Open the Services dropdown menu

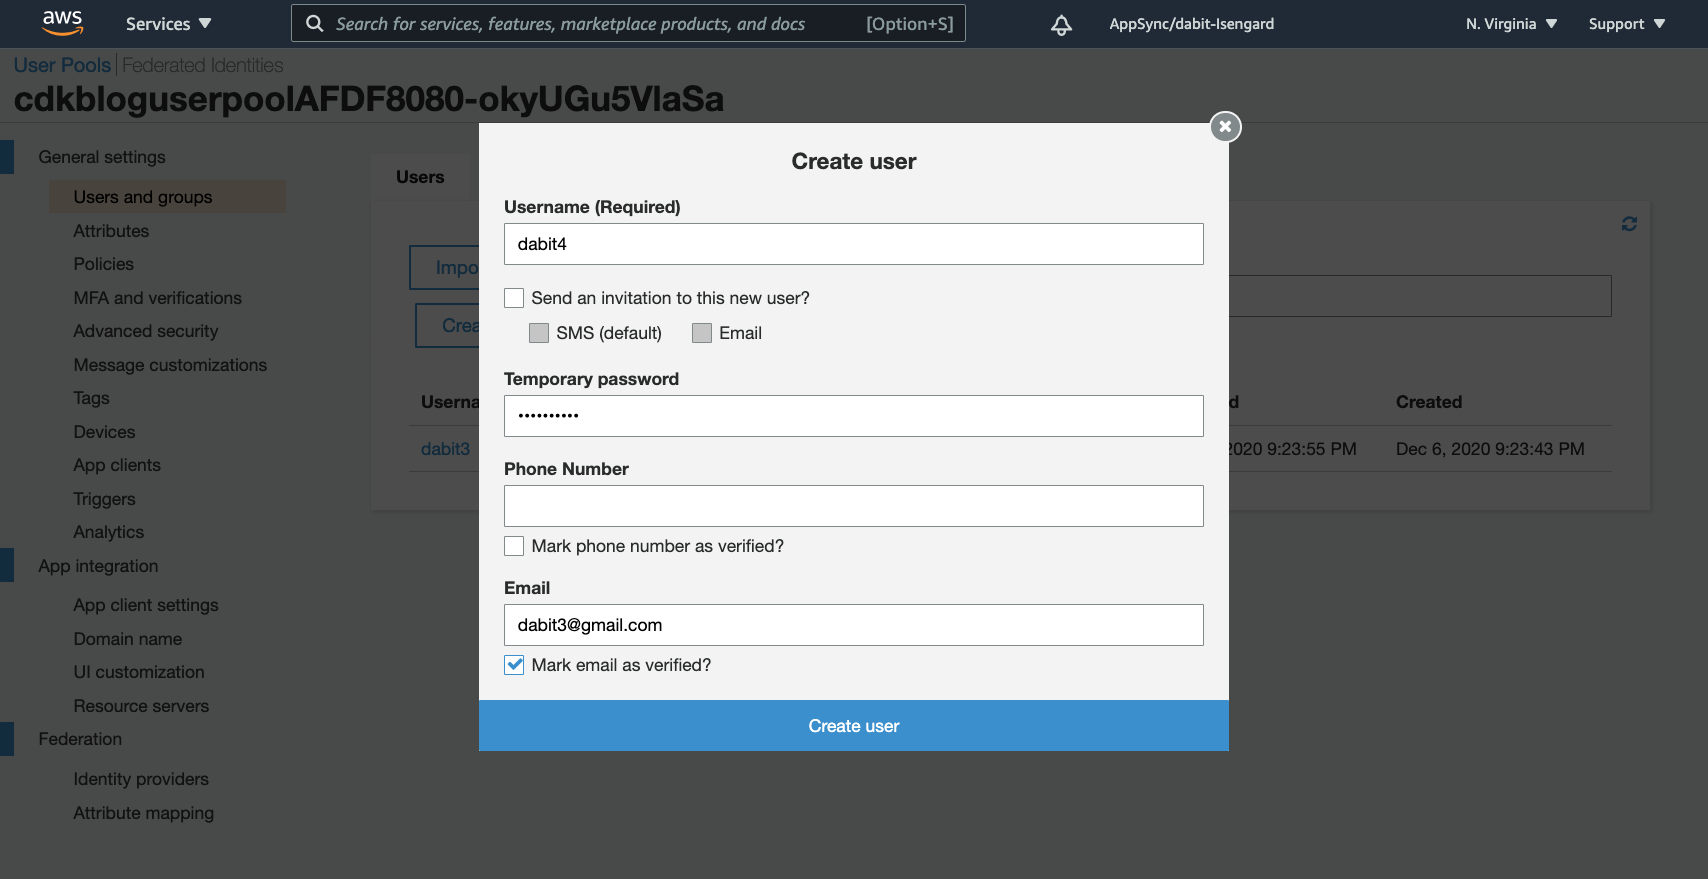168,24
